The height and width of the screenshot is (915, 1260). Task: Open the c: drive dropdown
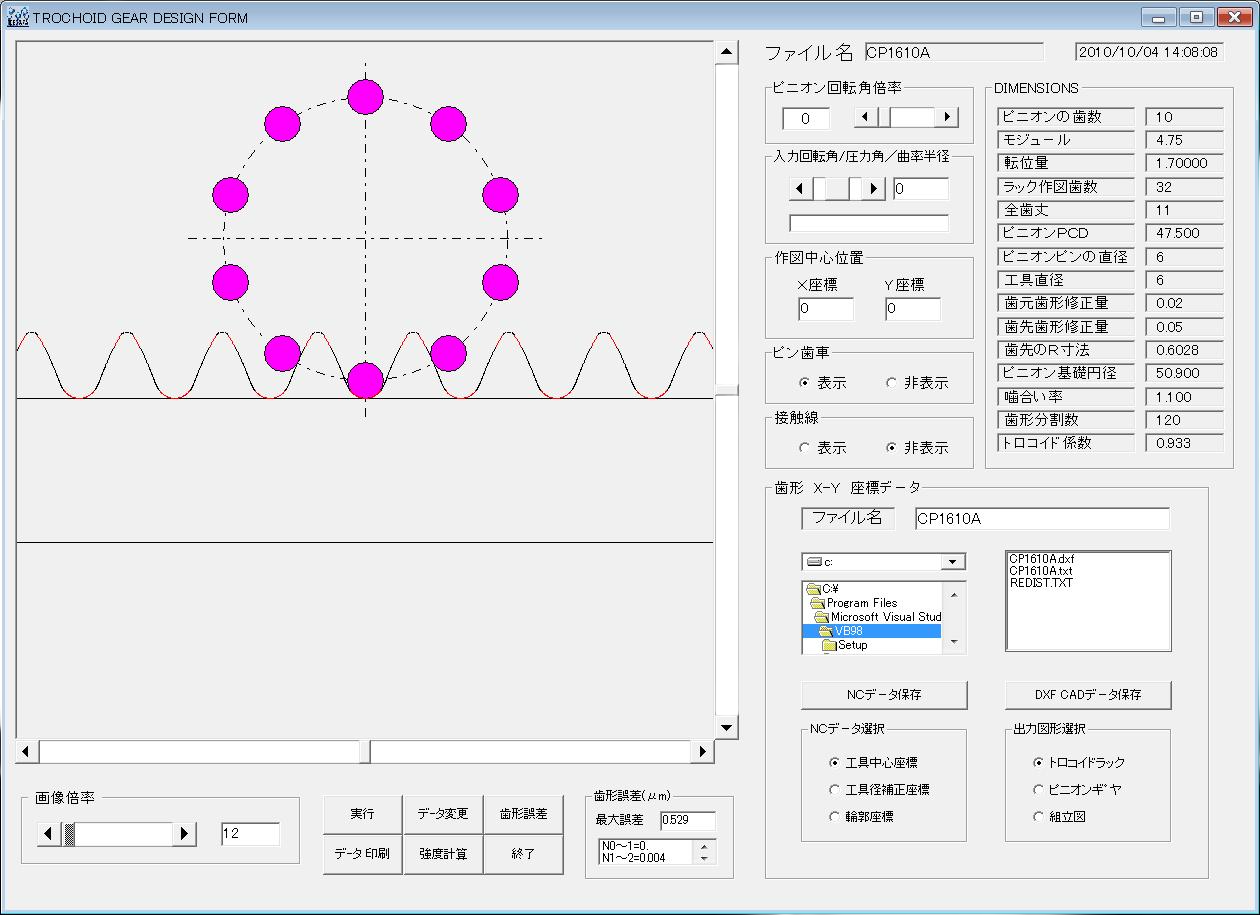pos(954,562)
